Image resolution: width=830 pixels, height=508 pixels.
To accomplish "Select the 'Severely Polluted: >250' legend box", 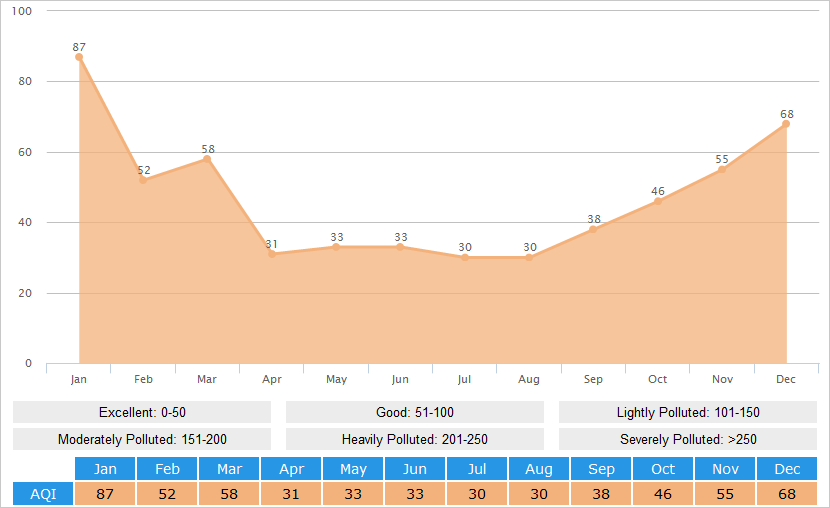I will coord(688,439).
